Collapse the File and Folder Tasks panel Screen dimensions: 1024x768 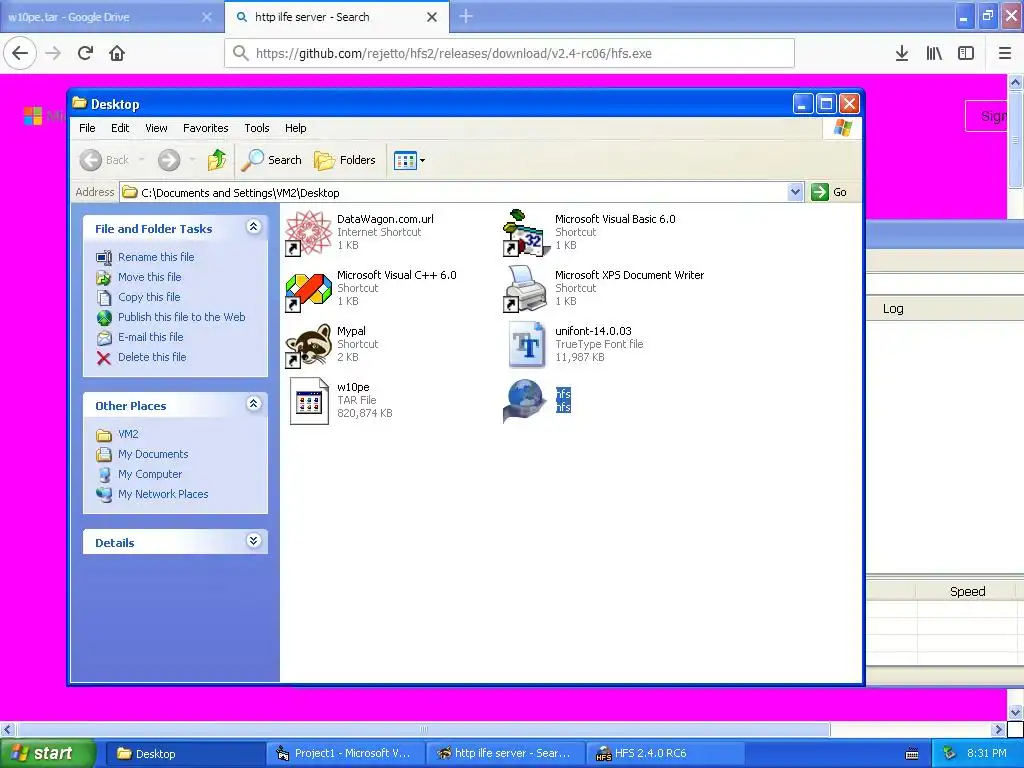pyautogui.click(x=253, y=227)
